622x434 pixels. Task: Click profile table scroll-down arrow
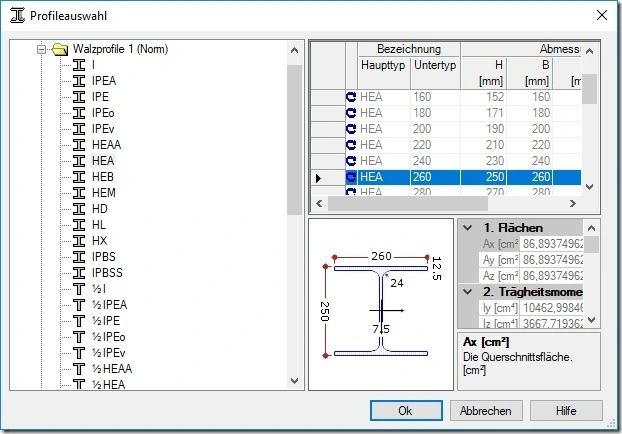point(589,187)
